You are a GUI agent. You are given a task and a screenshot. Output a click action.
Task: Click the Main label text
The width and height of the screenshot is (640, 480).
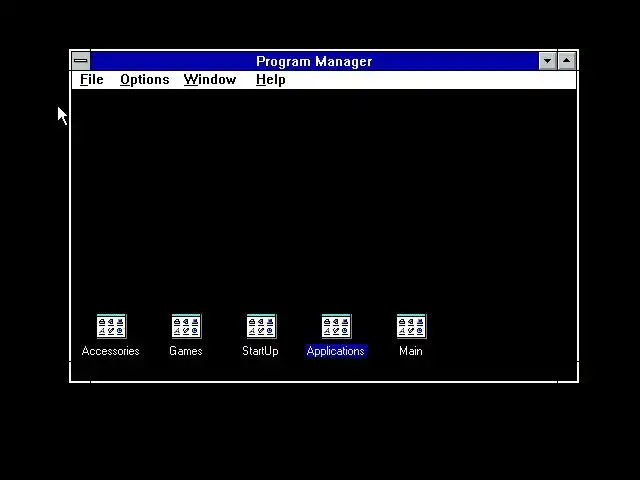point(411,351)
